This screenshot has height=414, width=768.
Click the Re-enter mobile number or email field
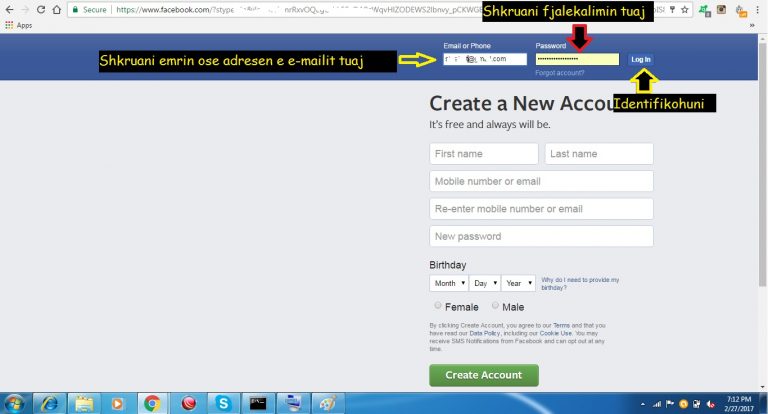541,209
